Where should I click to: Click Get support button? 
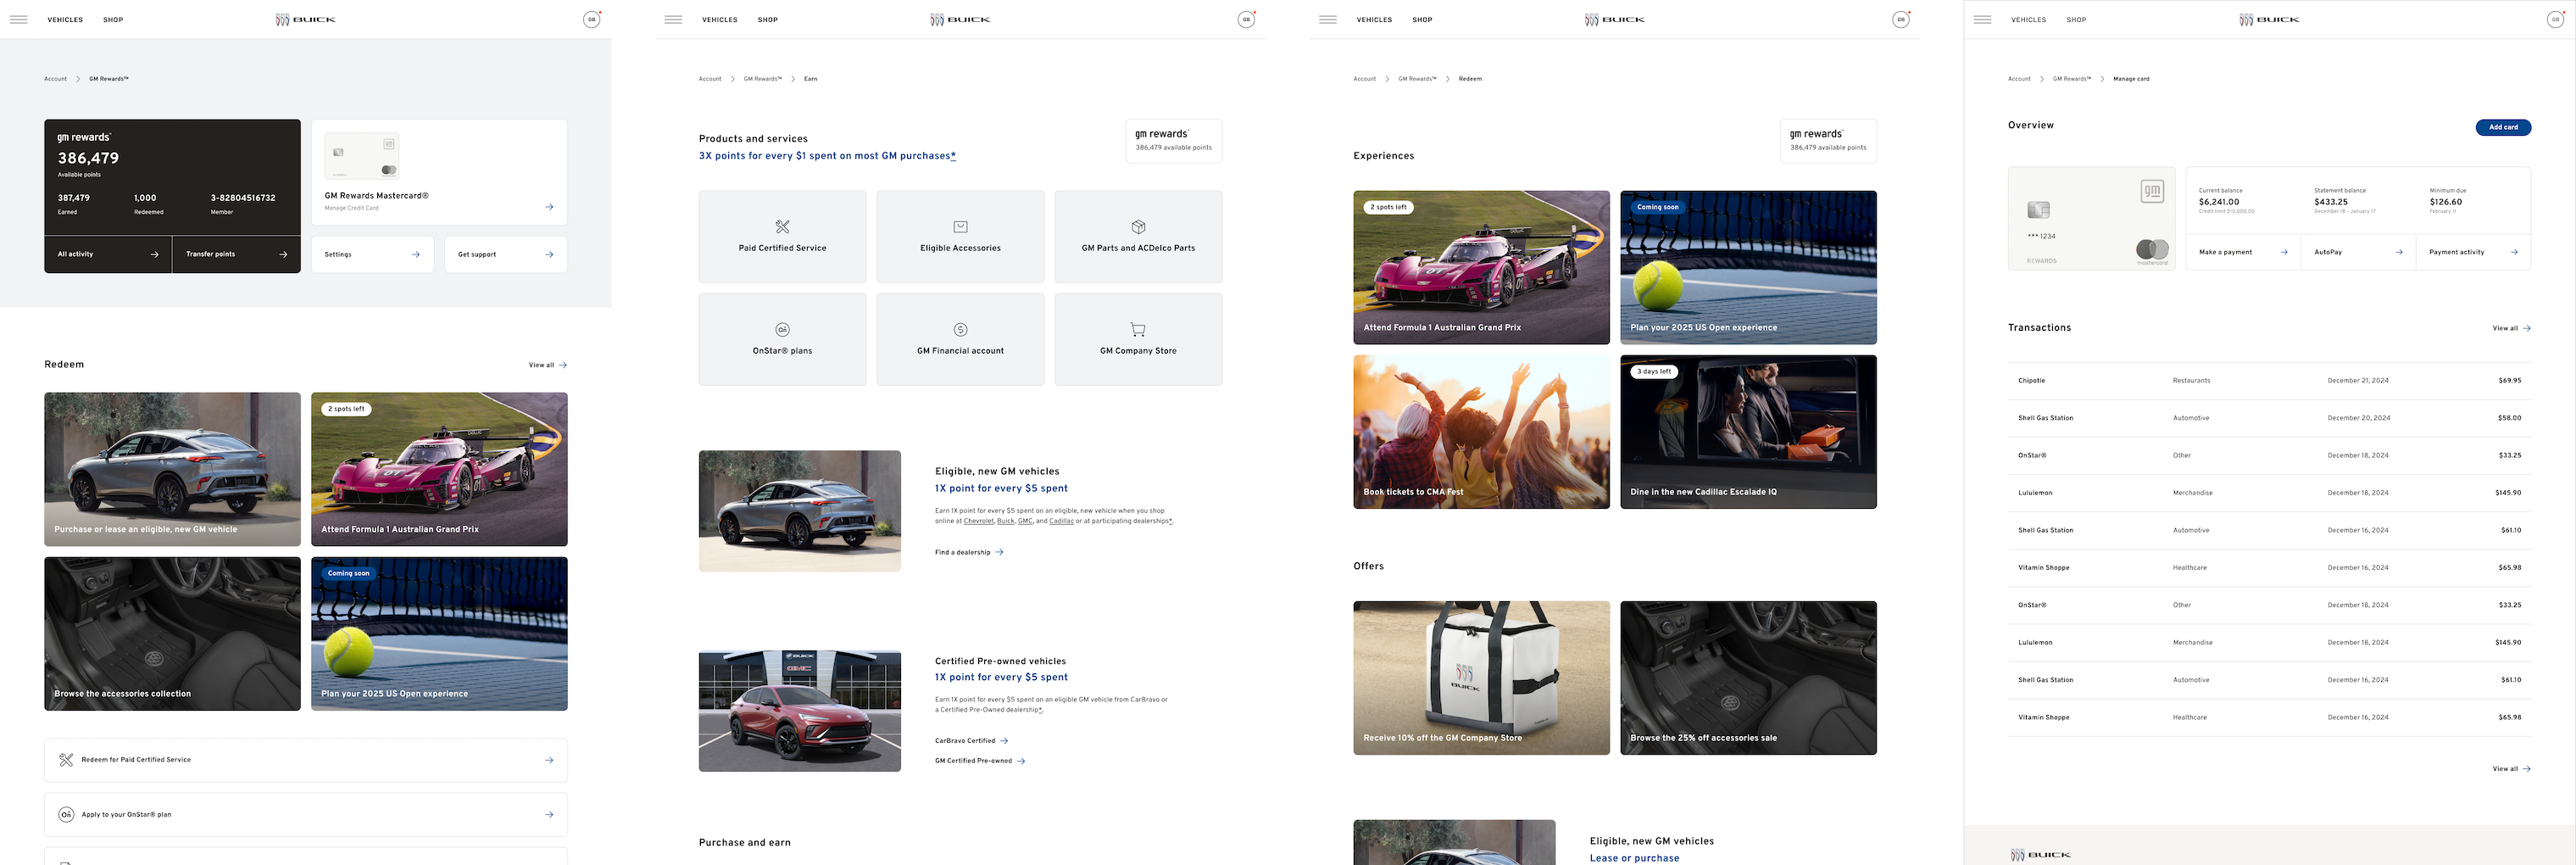tap(506, 254)
